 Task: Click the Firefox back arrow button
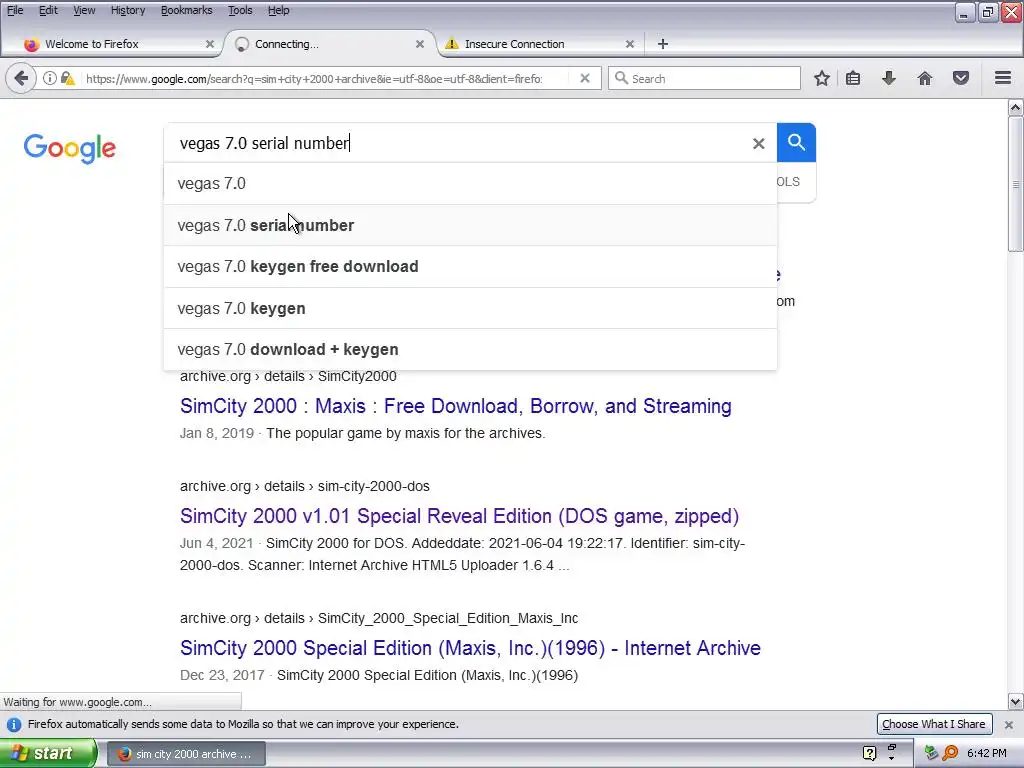21,78
